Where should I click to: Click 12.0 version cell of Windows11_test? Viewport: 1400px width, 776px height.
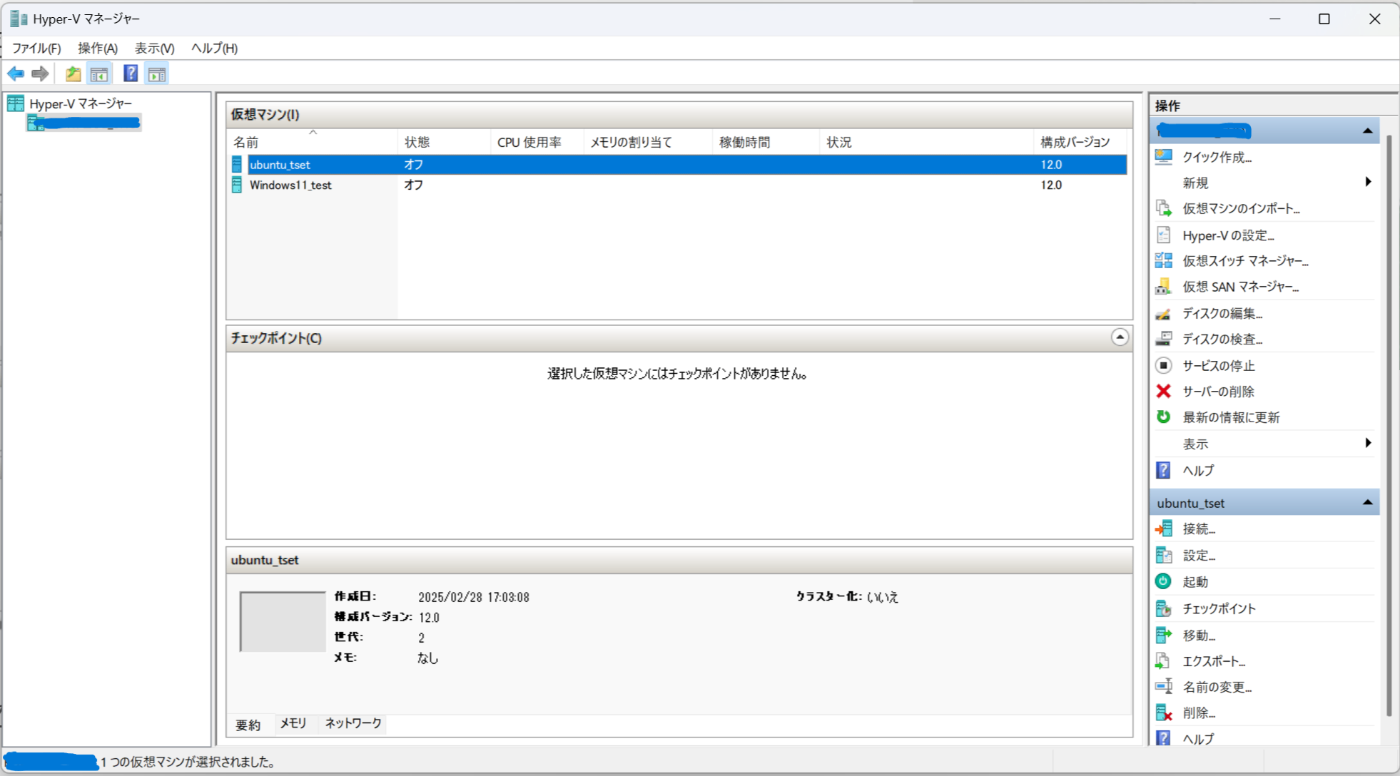click(1051, 185)
